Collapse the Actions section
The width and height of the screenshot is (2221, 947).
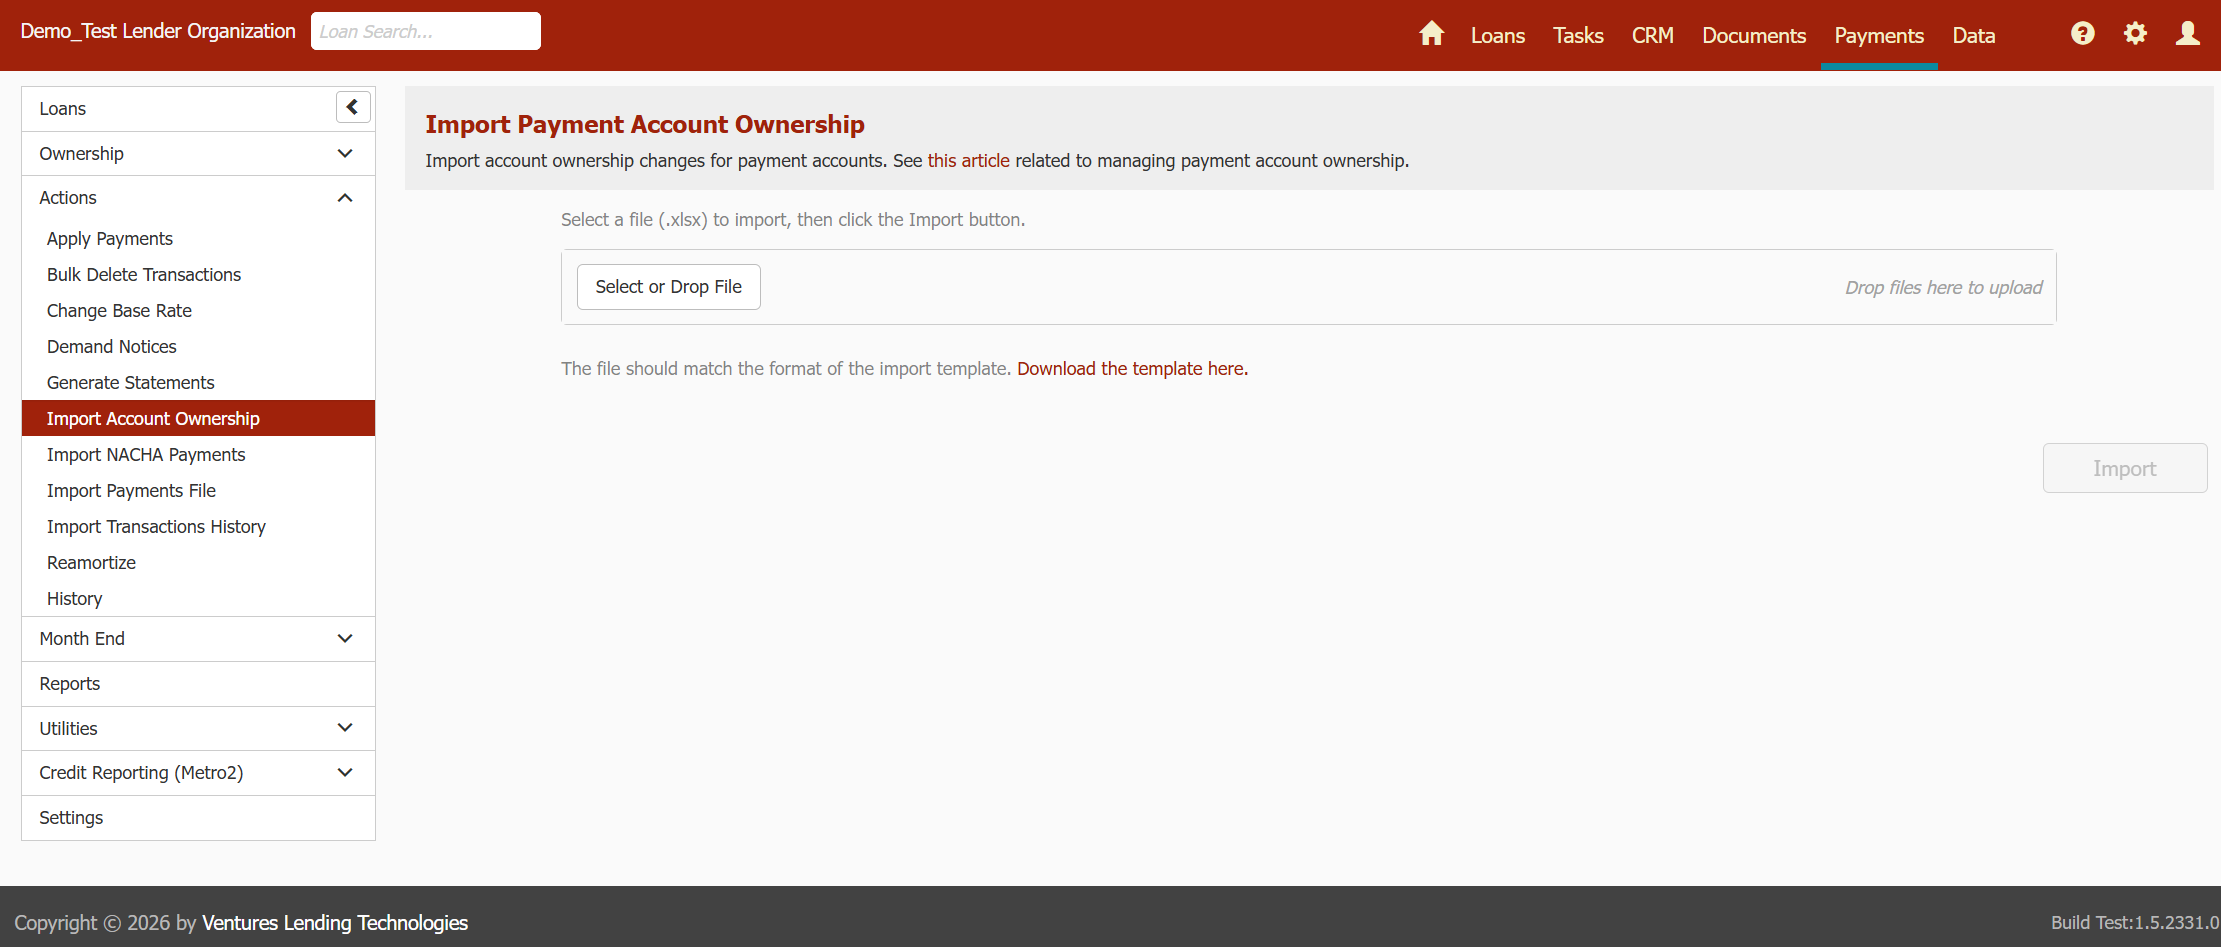pyautogui.click(x=345, y=198)
